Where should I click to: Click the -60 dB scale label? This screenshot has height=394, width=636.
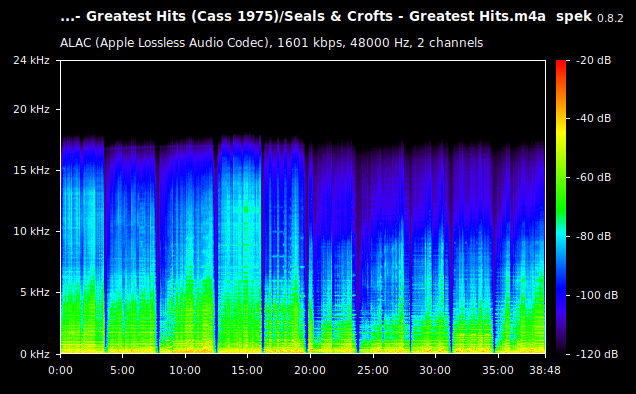pos(594,177)
